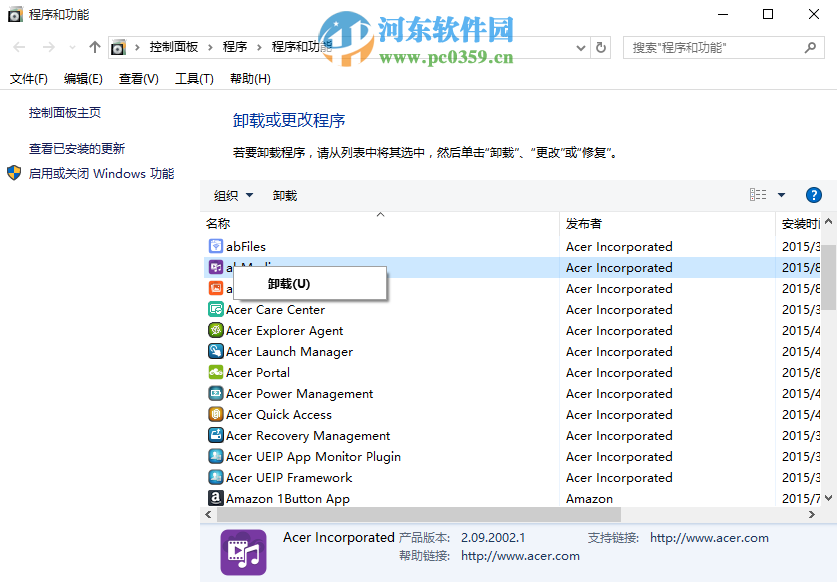837x582 pixels.
Task: Click inside the search 程序和功能 box
Action: pos(710,47)
